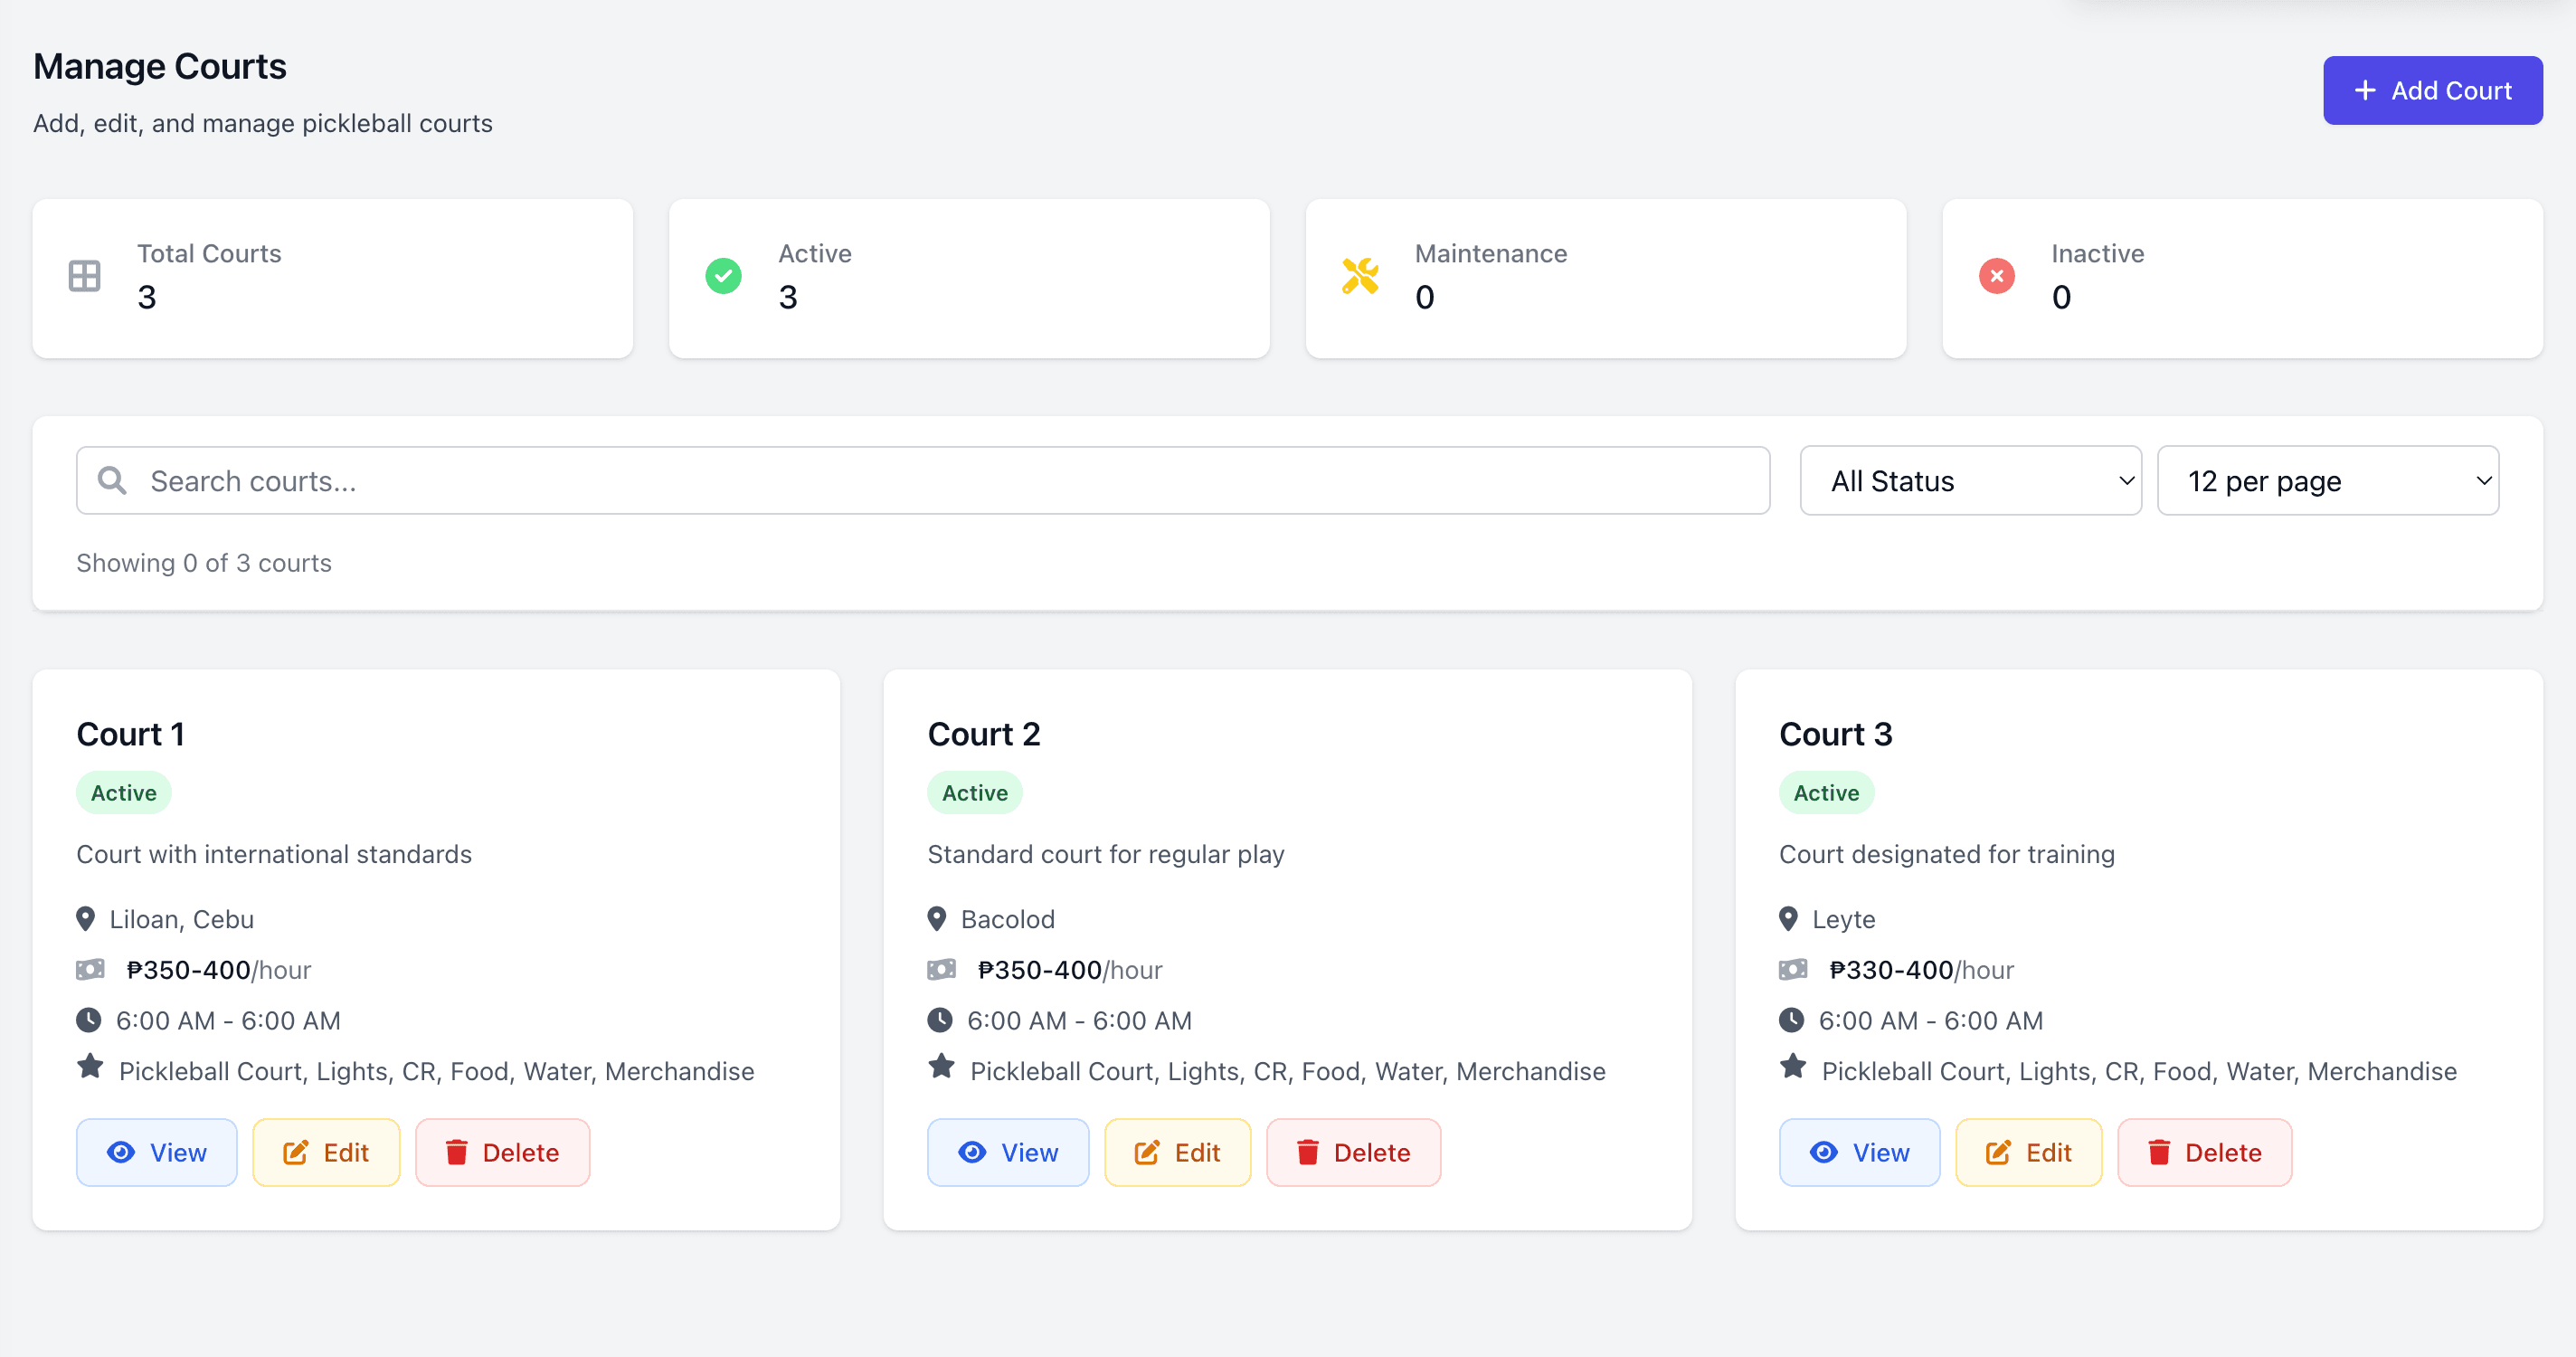Screen dimensions: 2576x1357
Task: Click inside the Search courts input field
Action: click(x=700, y=480)
